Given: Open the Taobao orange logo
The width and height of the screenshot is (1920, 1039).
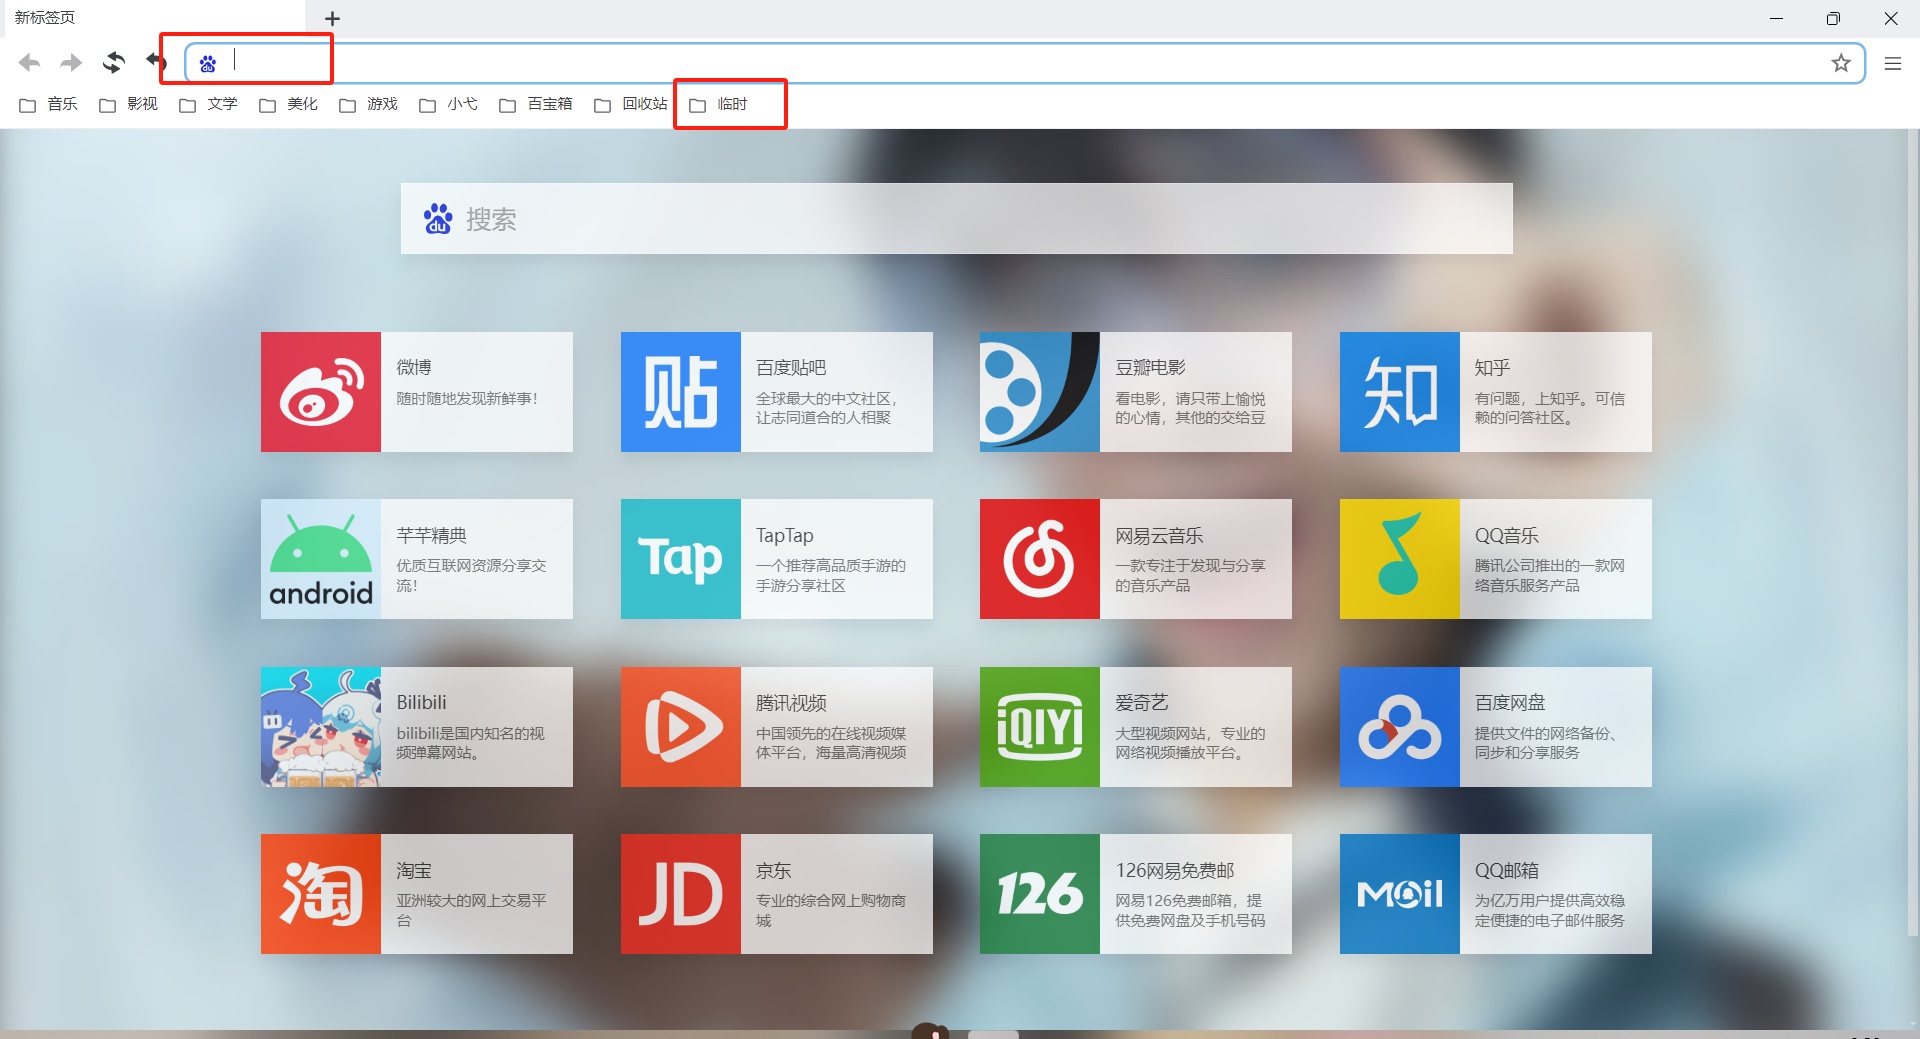Looking at the screenshot, I should pos(321,894).
